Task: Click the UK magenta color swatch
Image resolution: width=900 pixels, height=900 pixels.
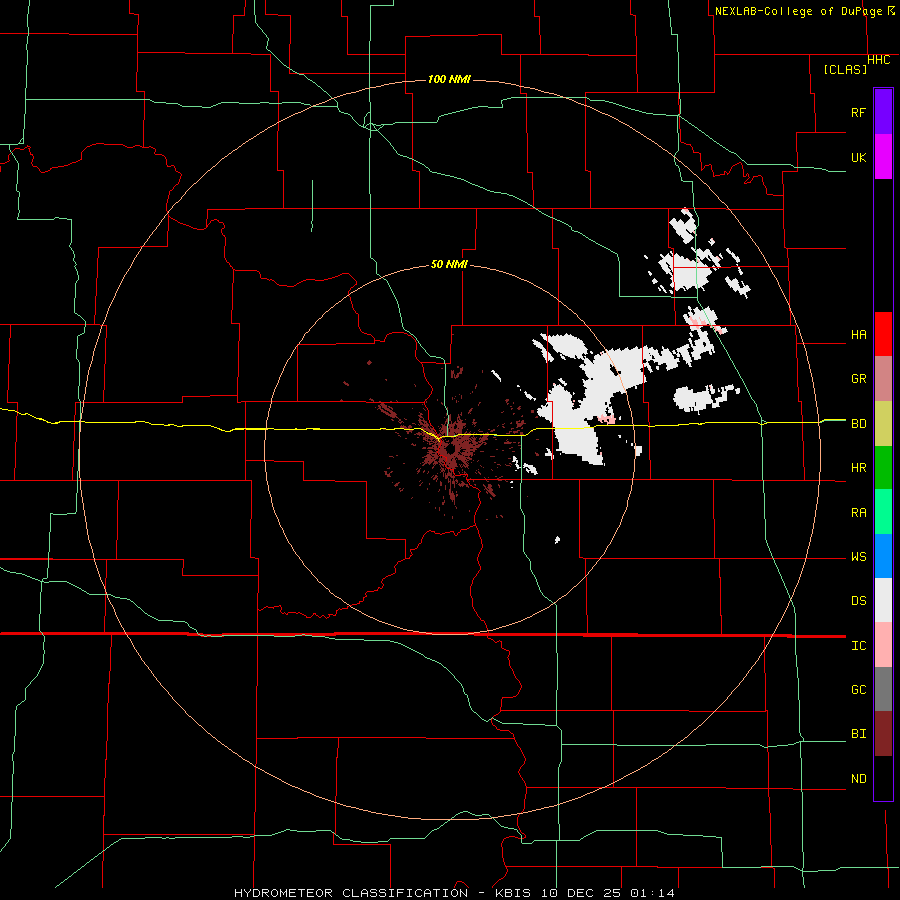Action: pyautogui.click(x=883, y=157)
